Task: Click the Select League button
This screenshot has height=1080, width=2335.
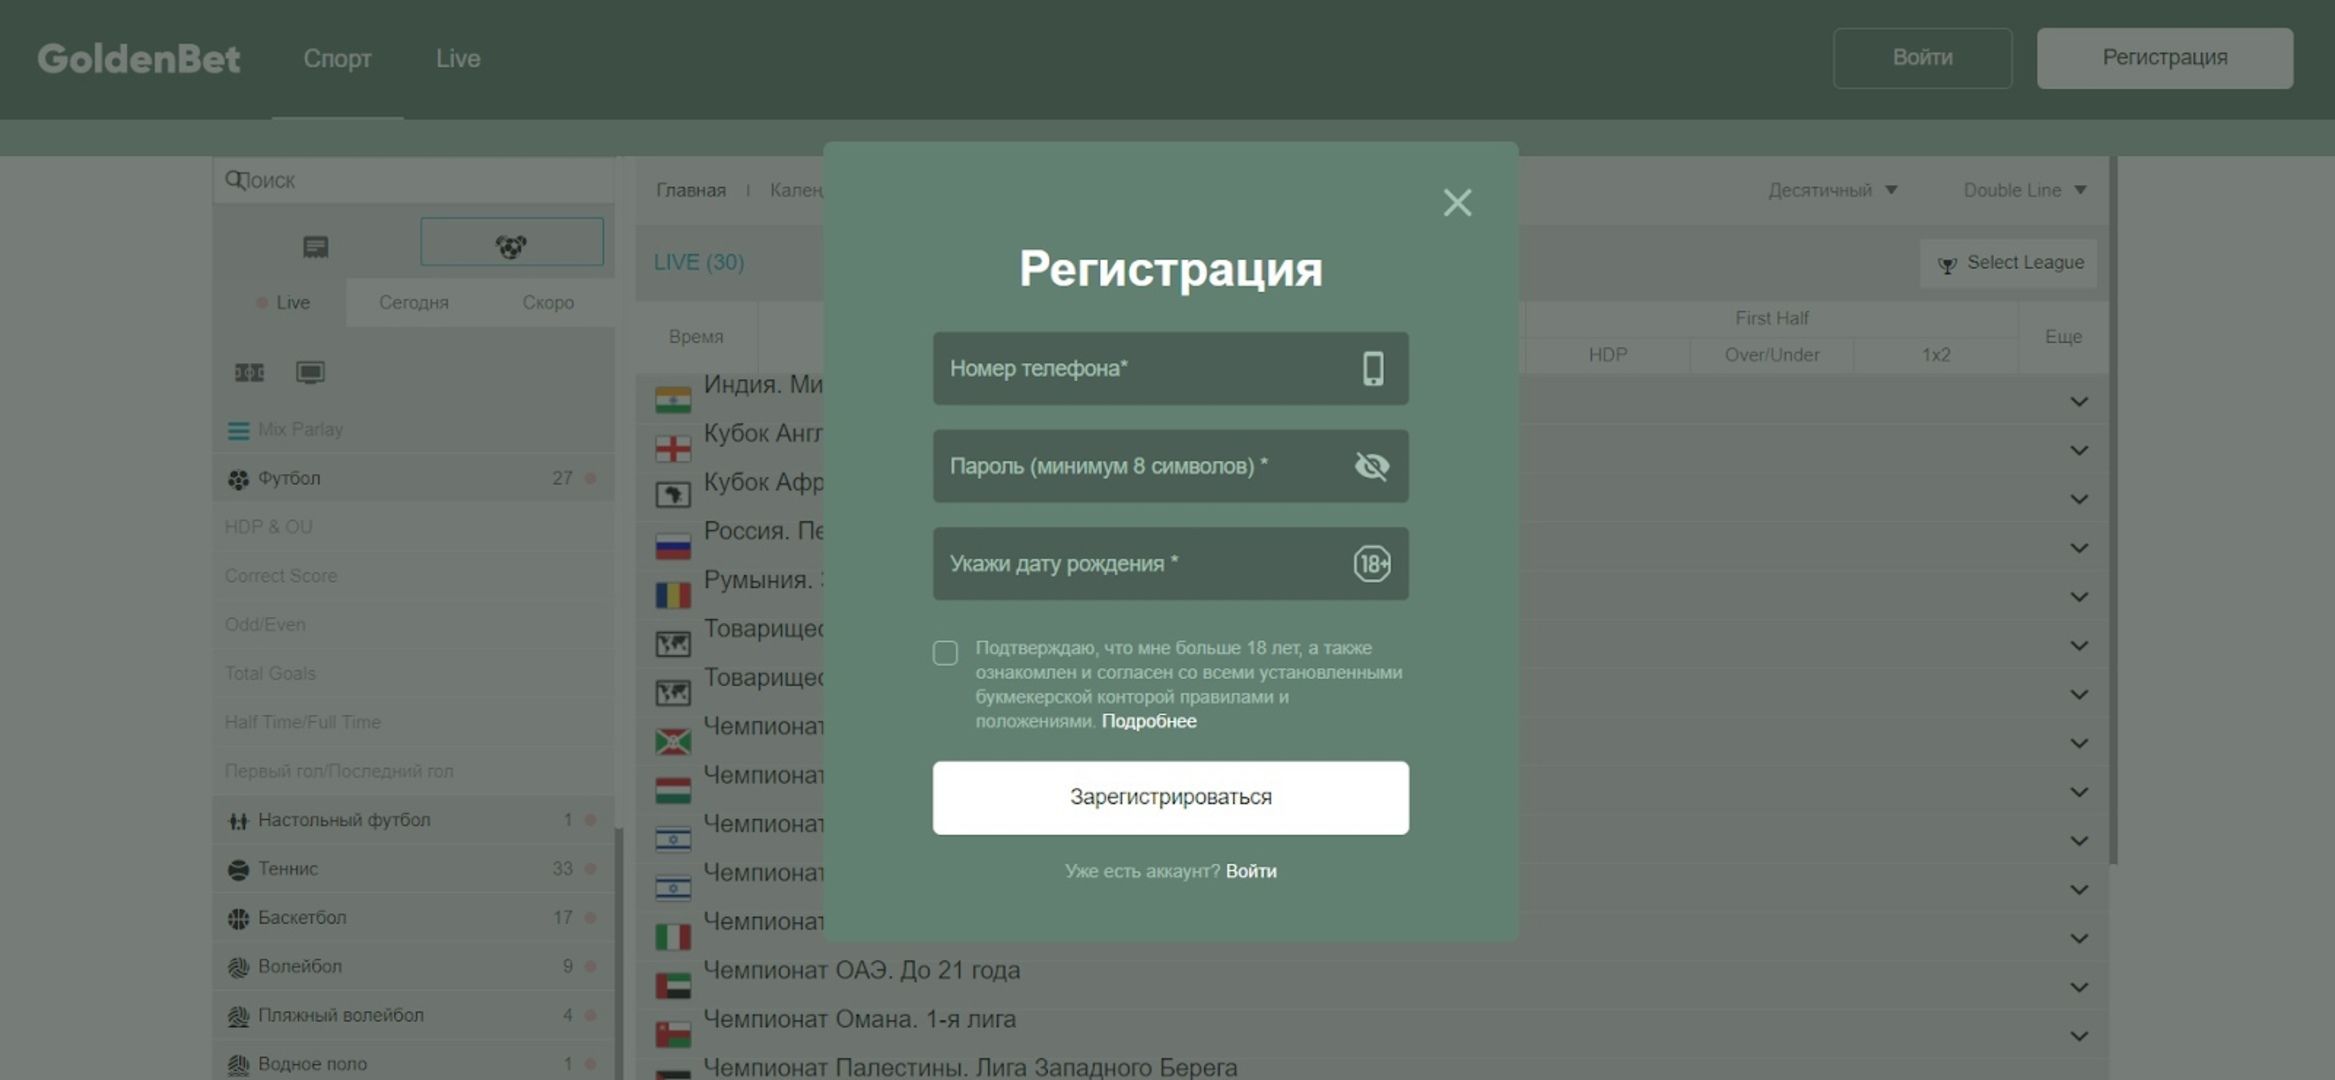Action: point(2009,262)
